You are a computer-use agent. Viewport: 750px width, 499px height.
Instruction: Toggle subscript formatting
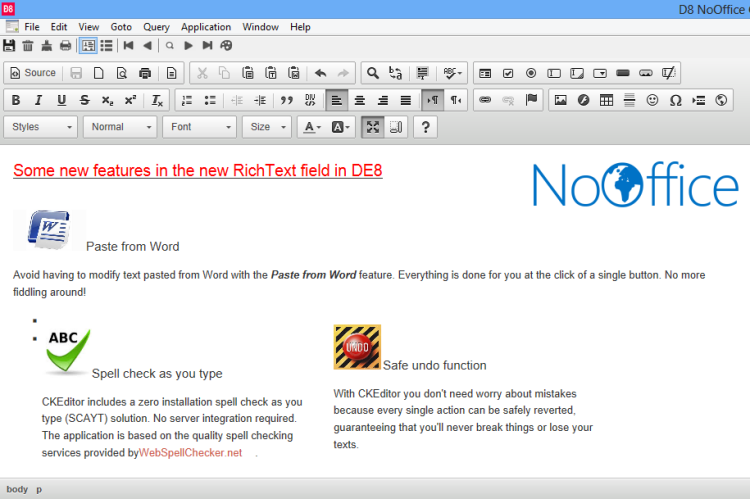[x=108, y=100]
